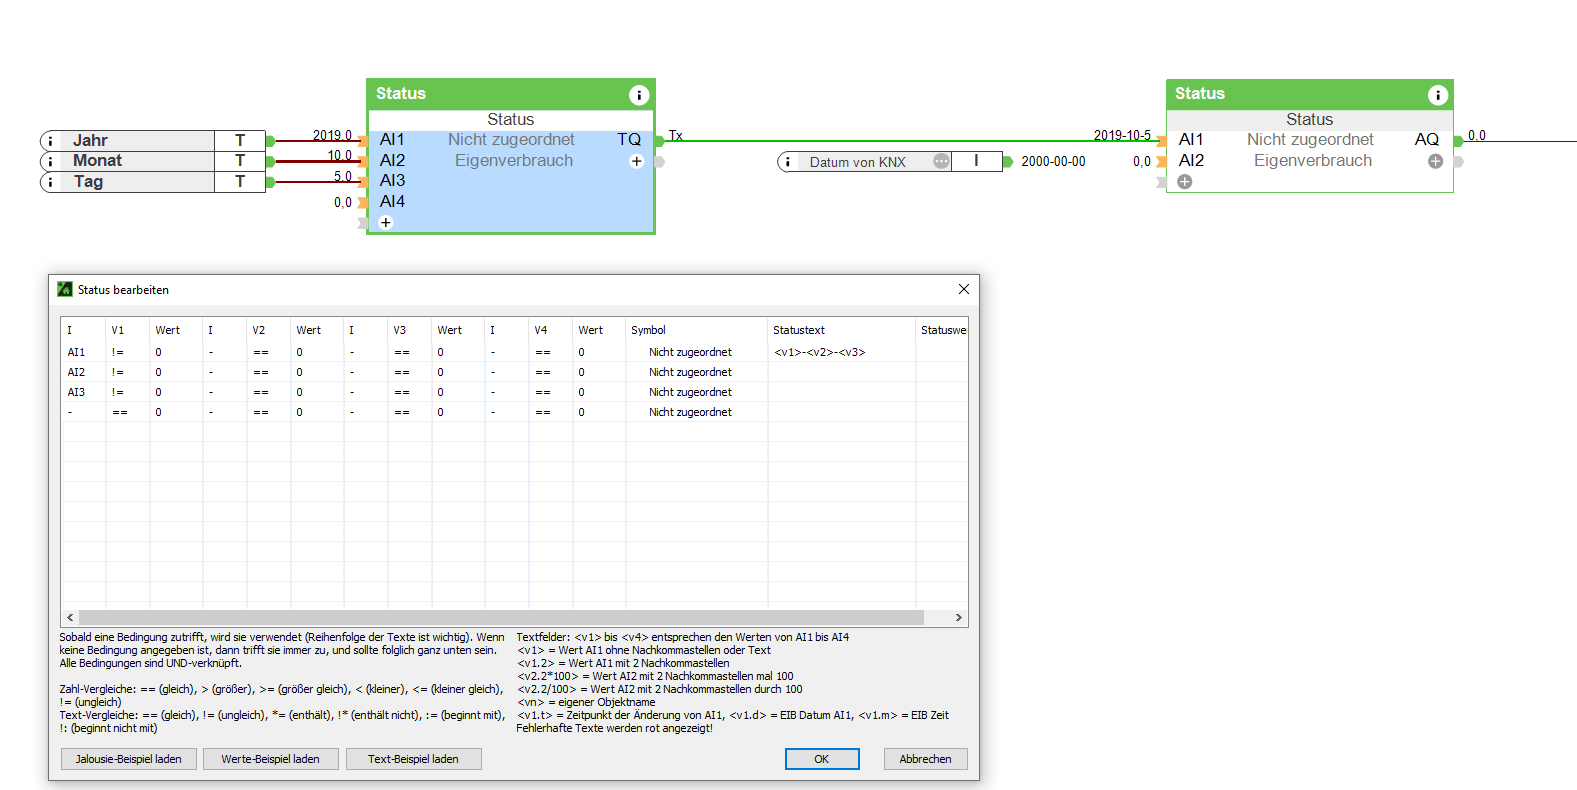Cancel with Abbrechen button
The height and width of the screenshot is (790, 1577).
(925, 759)
